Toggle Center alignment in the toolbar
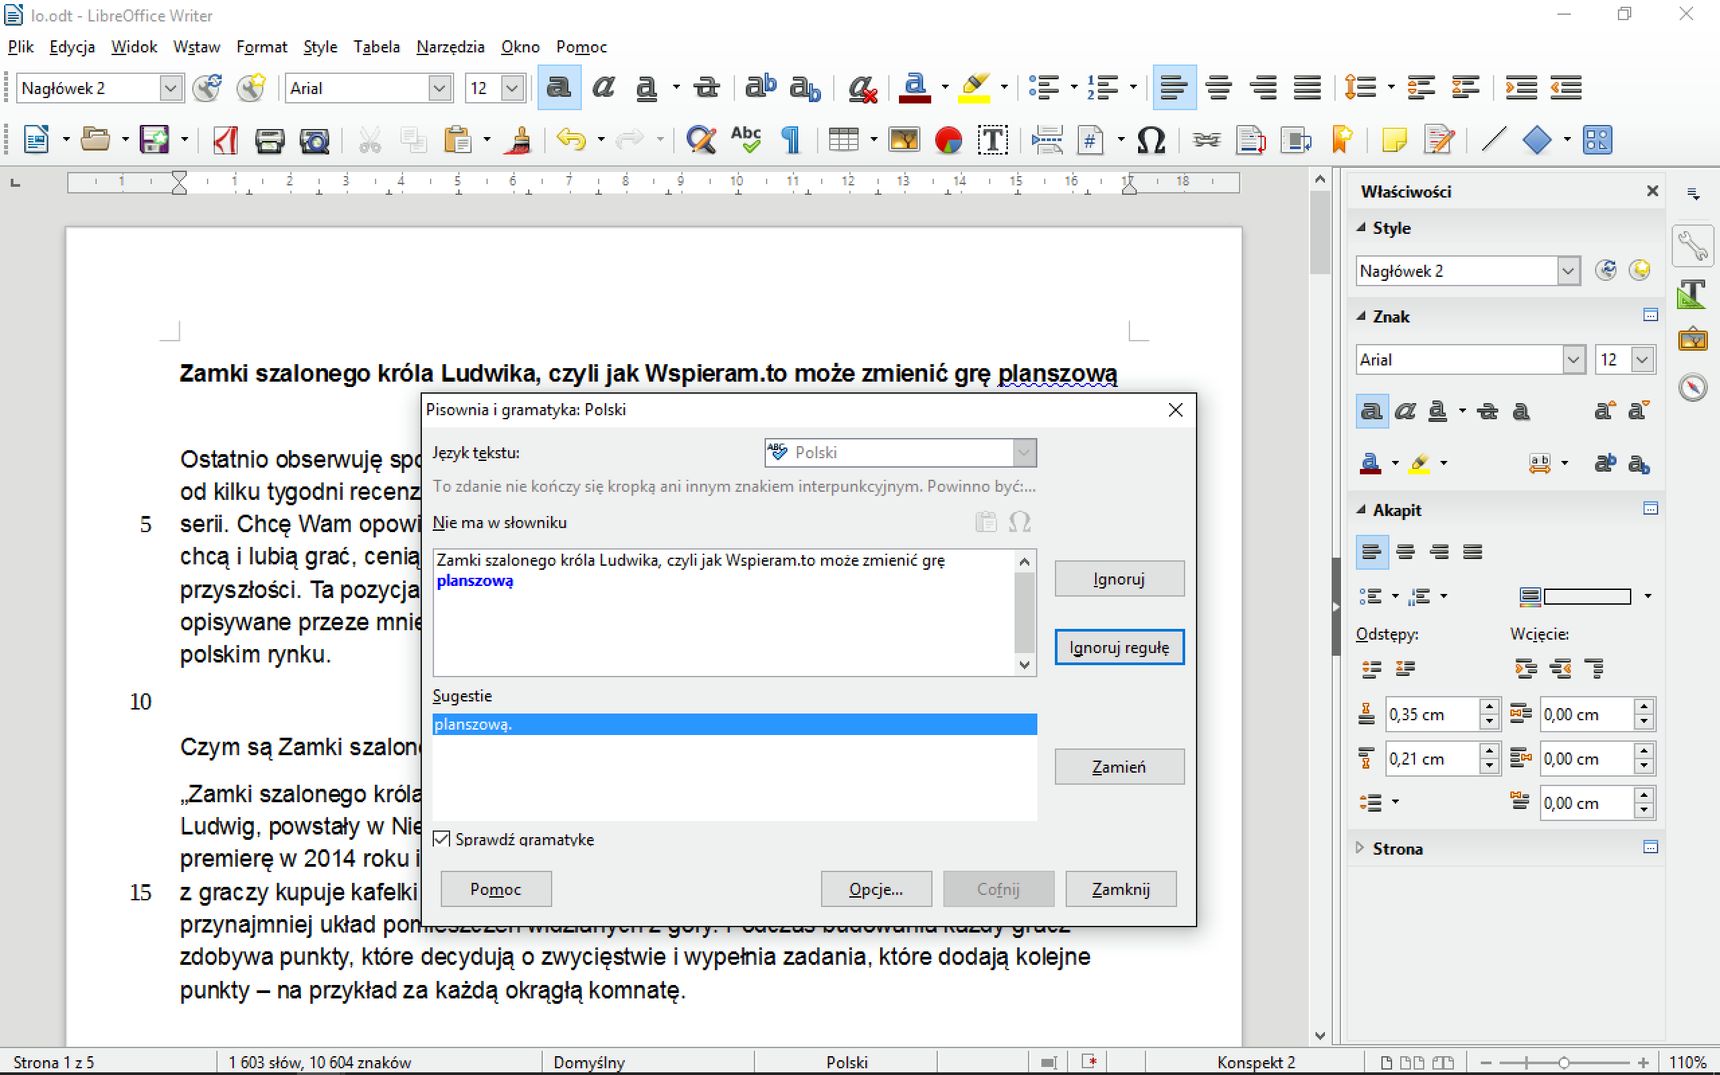The image size is (1720, 1075). point(1218,88)
